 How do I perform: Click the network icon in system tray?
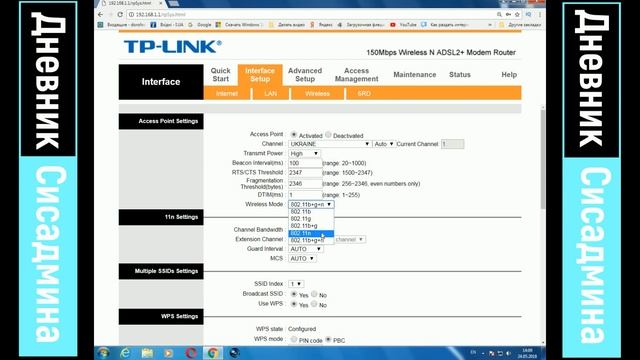[x=500, y=353]
